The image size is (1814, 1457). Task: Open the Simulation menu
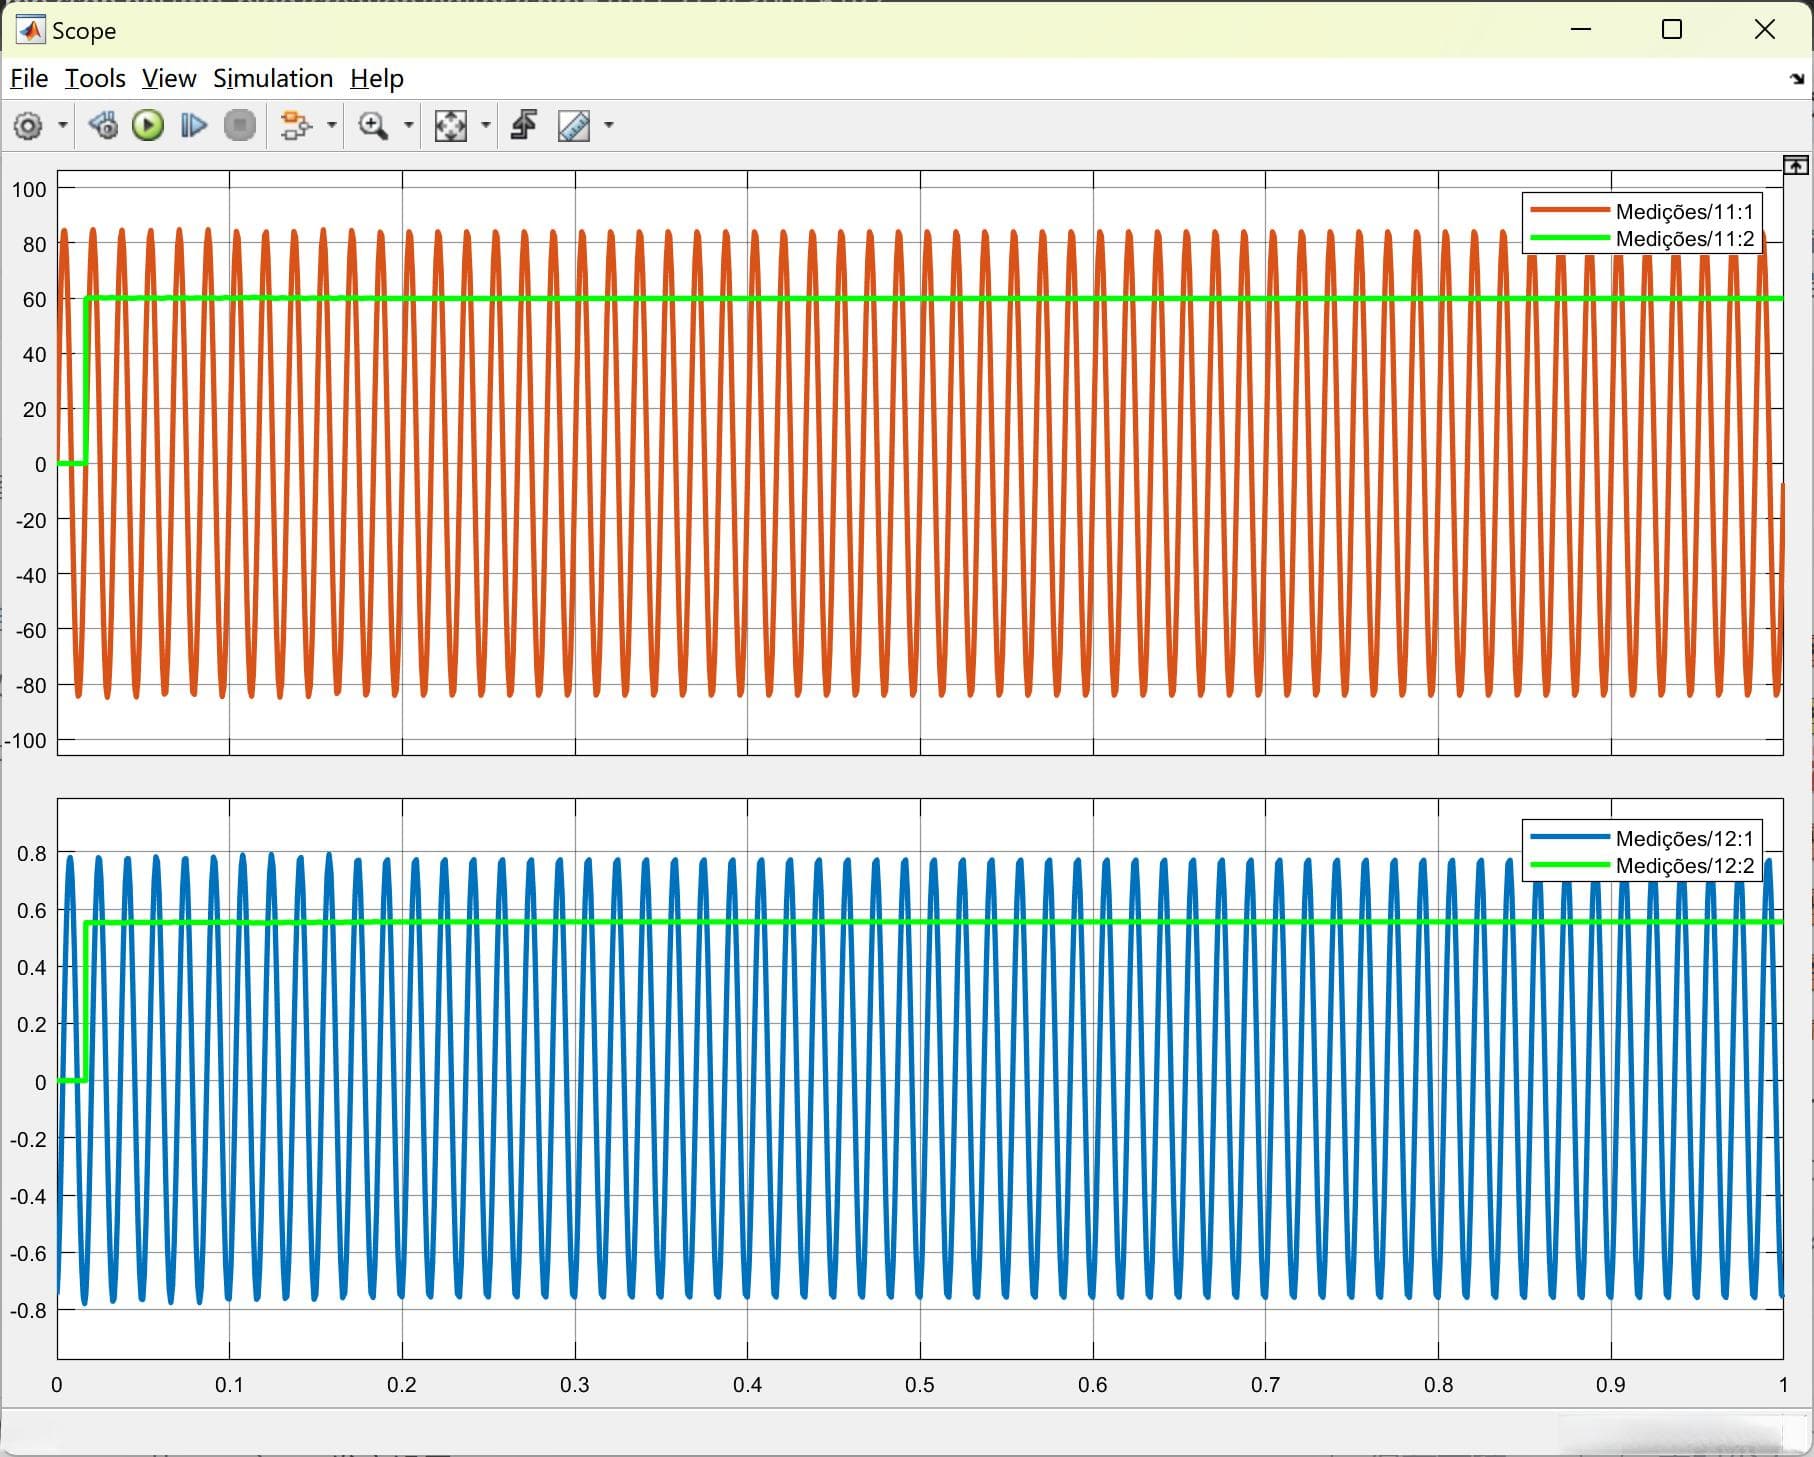point(273,78)
